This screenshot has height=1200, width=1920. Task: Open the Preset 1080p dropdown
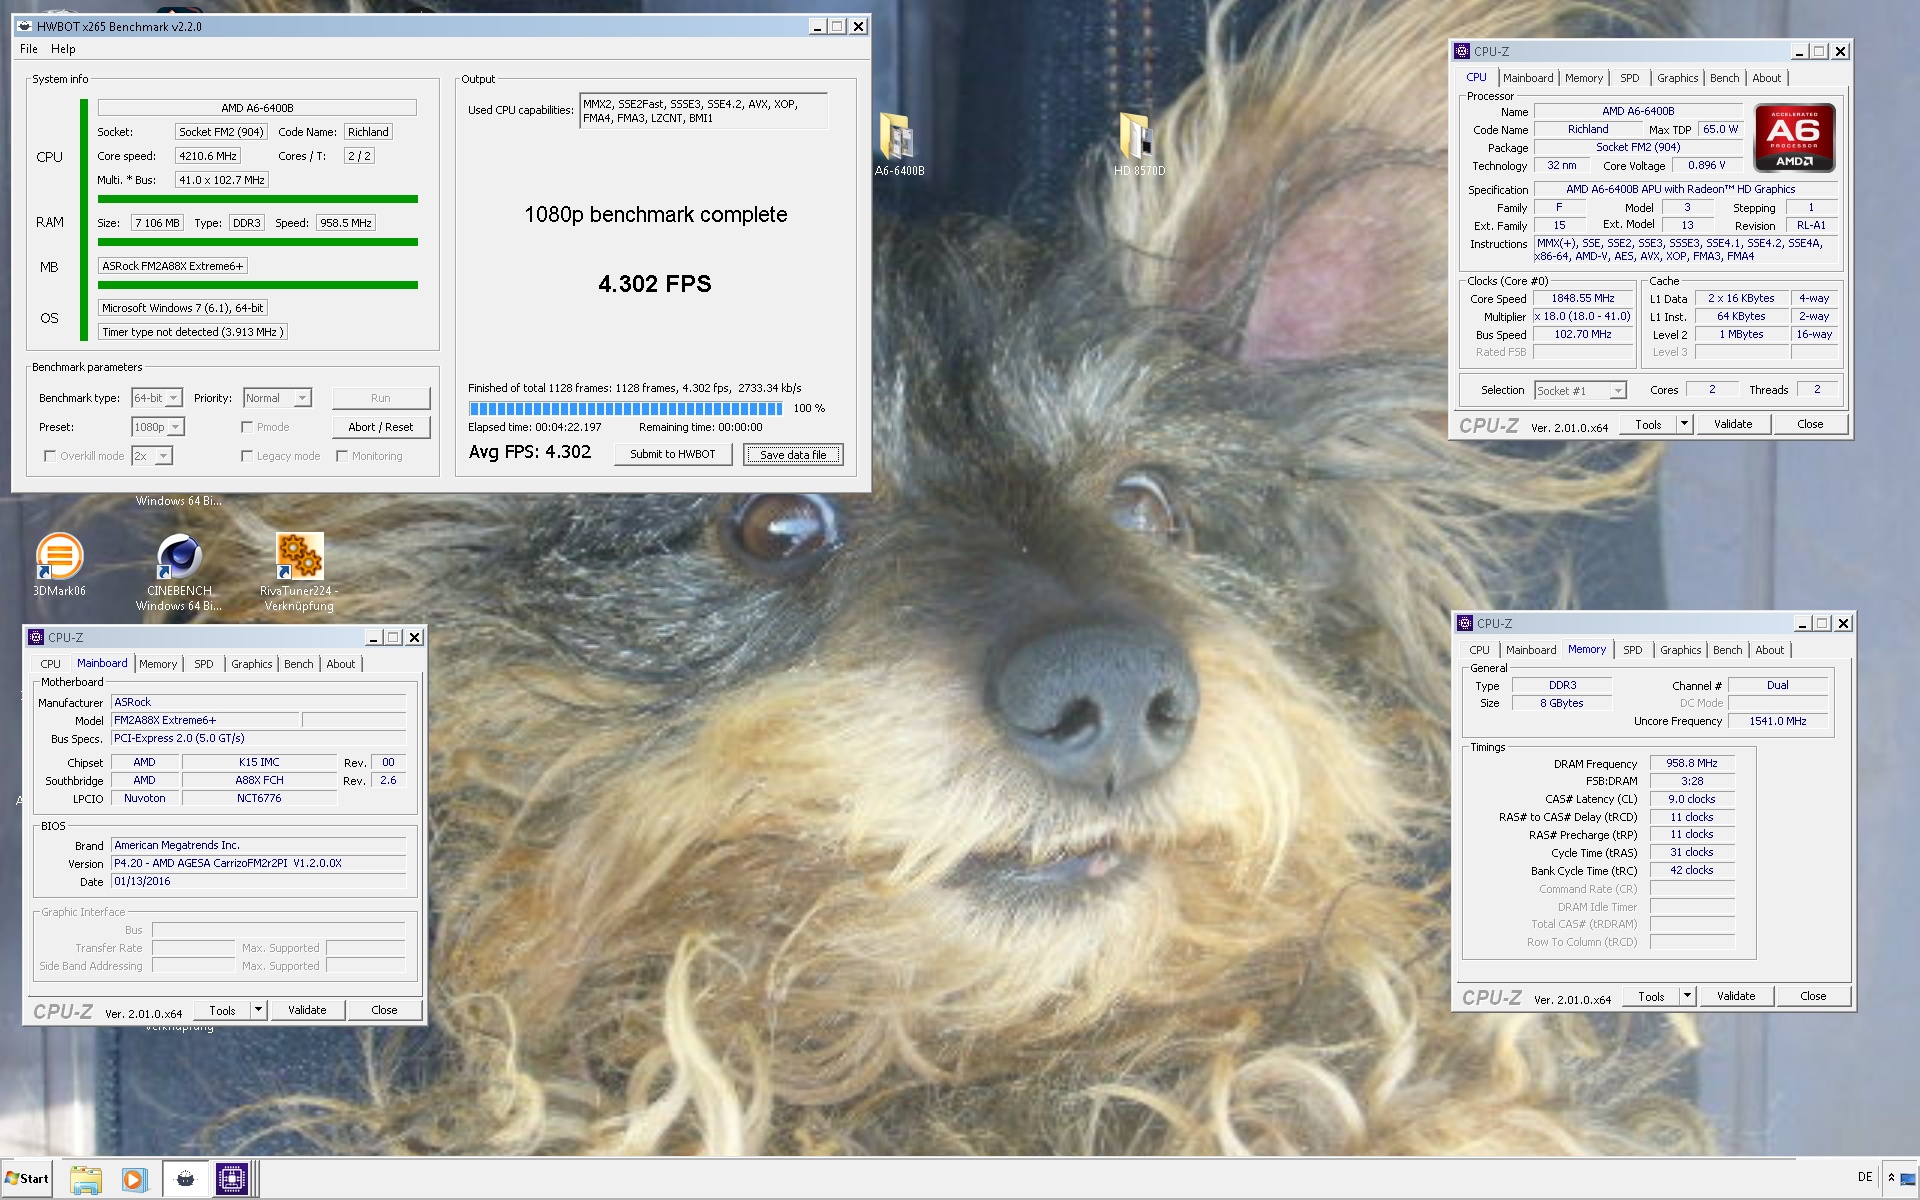[x=158, y=427]
